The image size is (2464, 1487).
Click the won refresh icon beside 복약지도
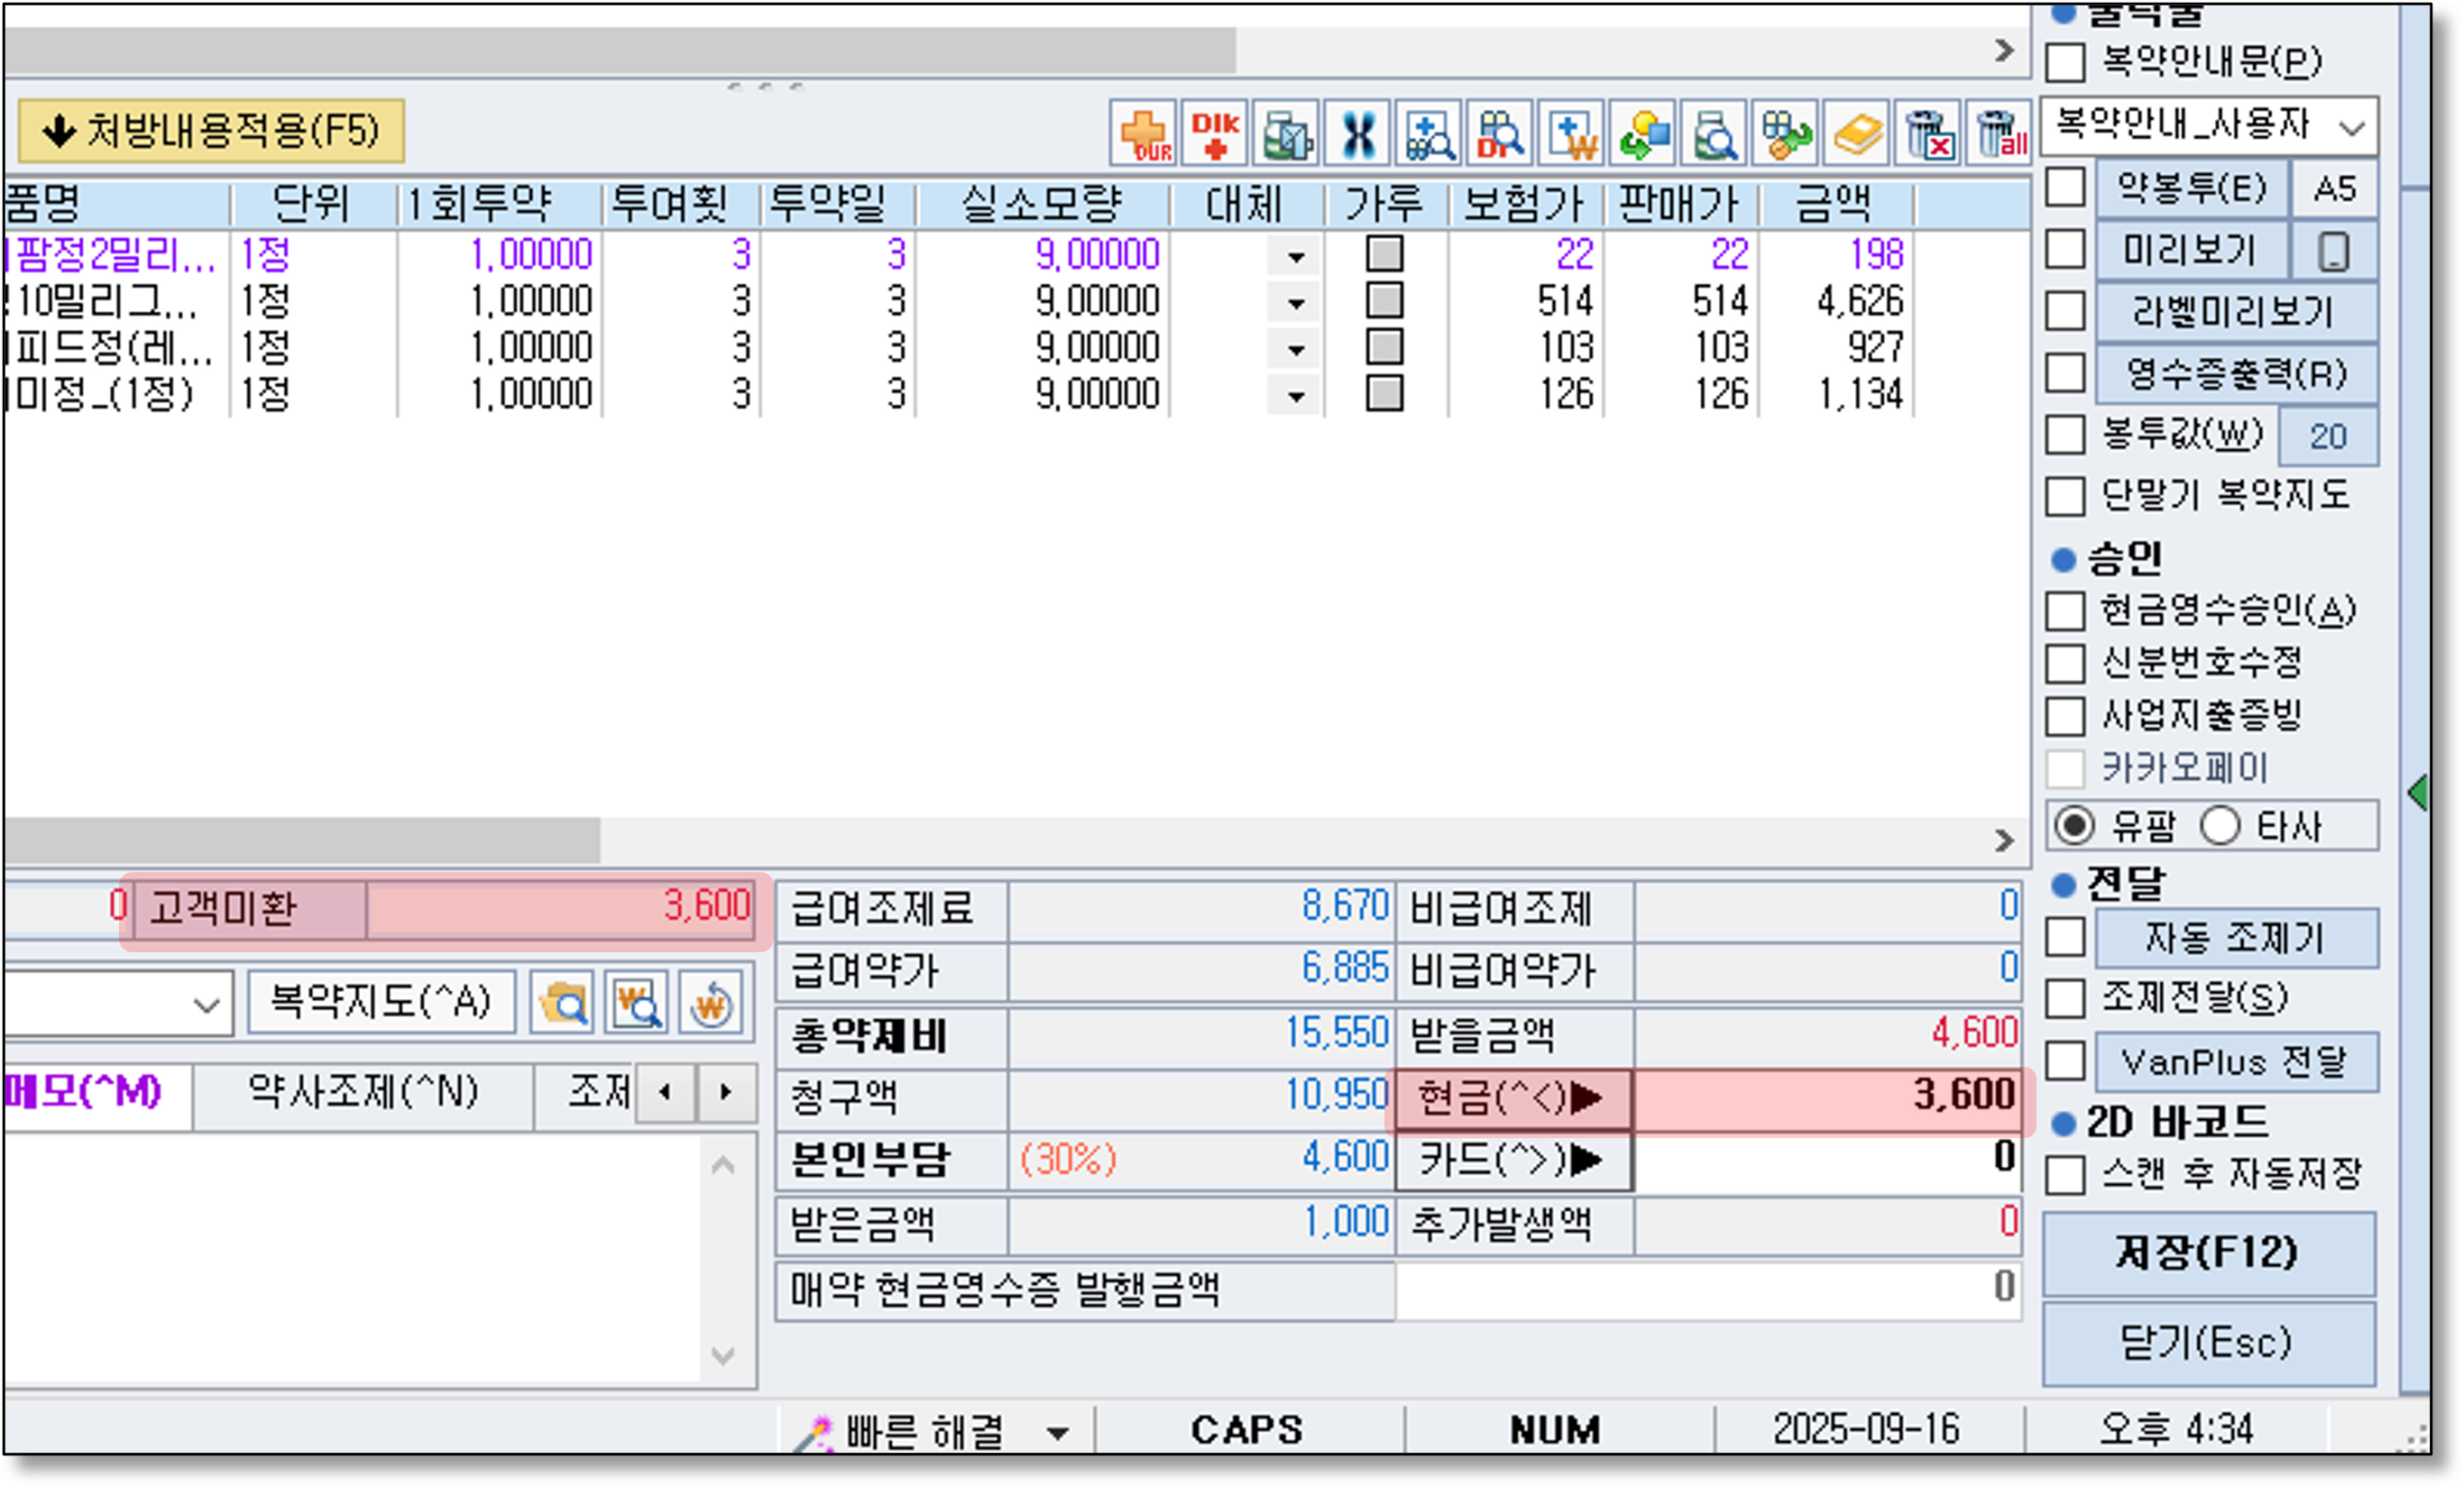(x=711, y=1002)
